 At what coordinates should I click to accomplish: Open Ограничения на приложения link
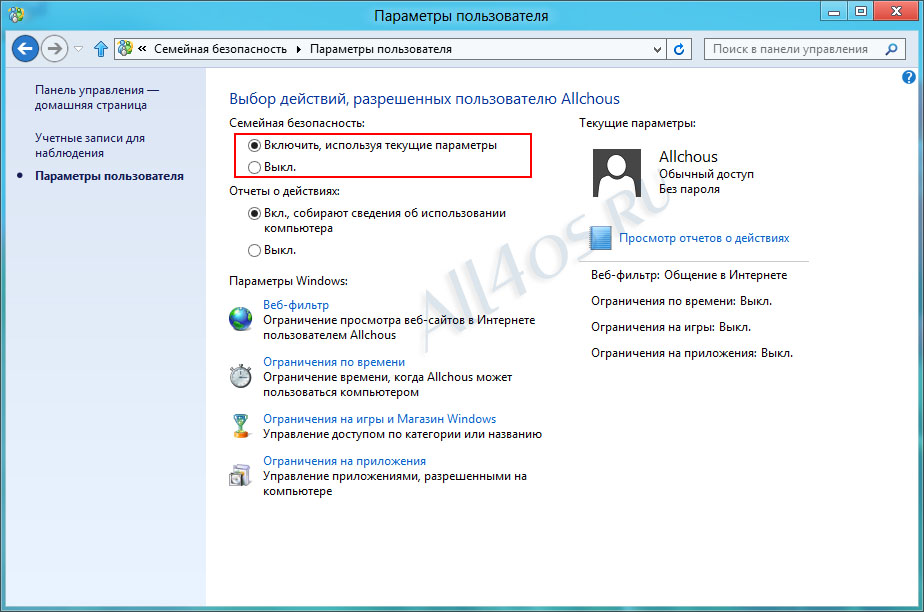(x=344, y=461)
